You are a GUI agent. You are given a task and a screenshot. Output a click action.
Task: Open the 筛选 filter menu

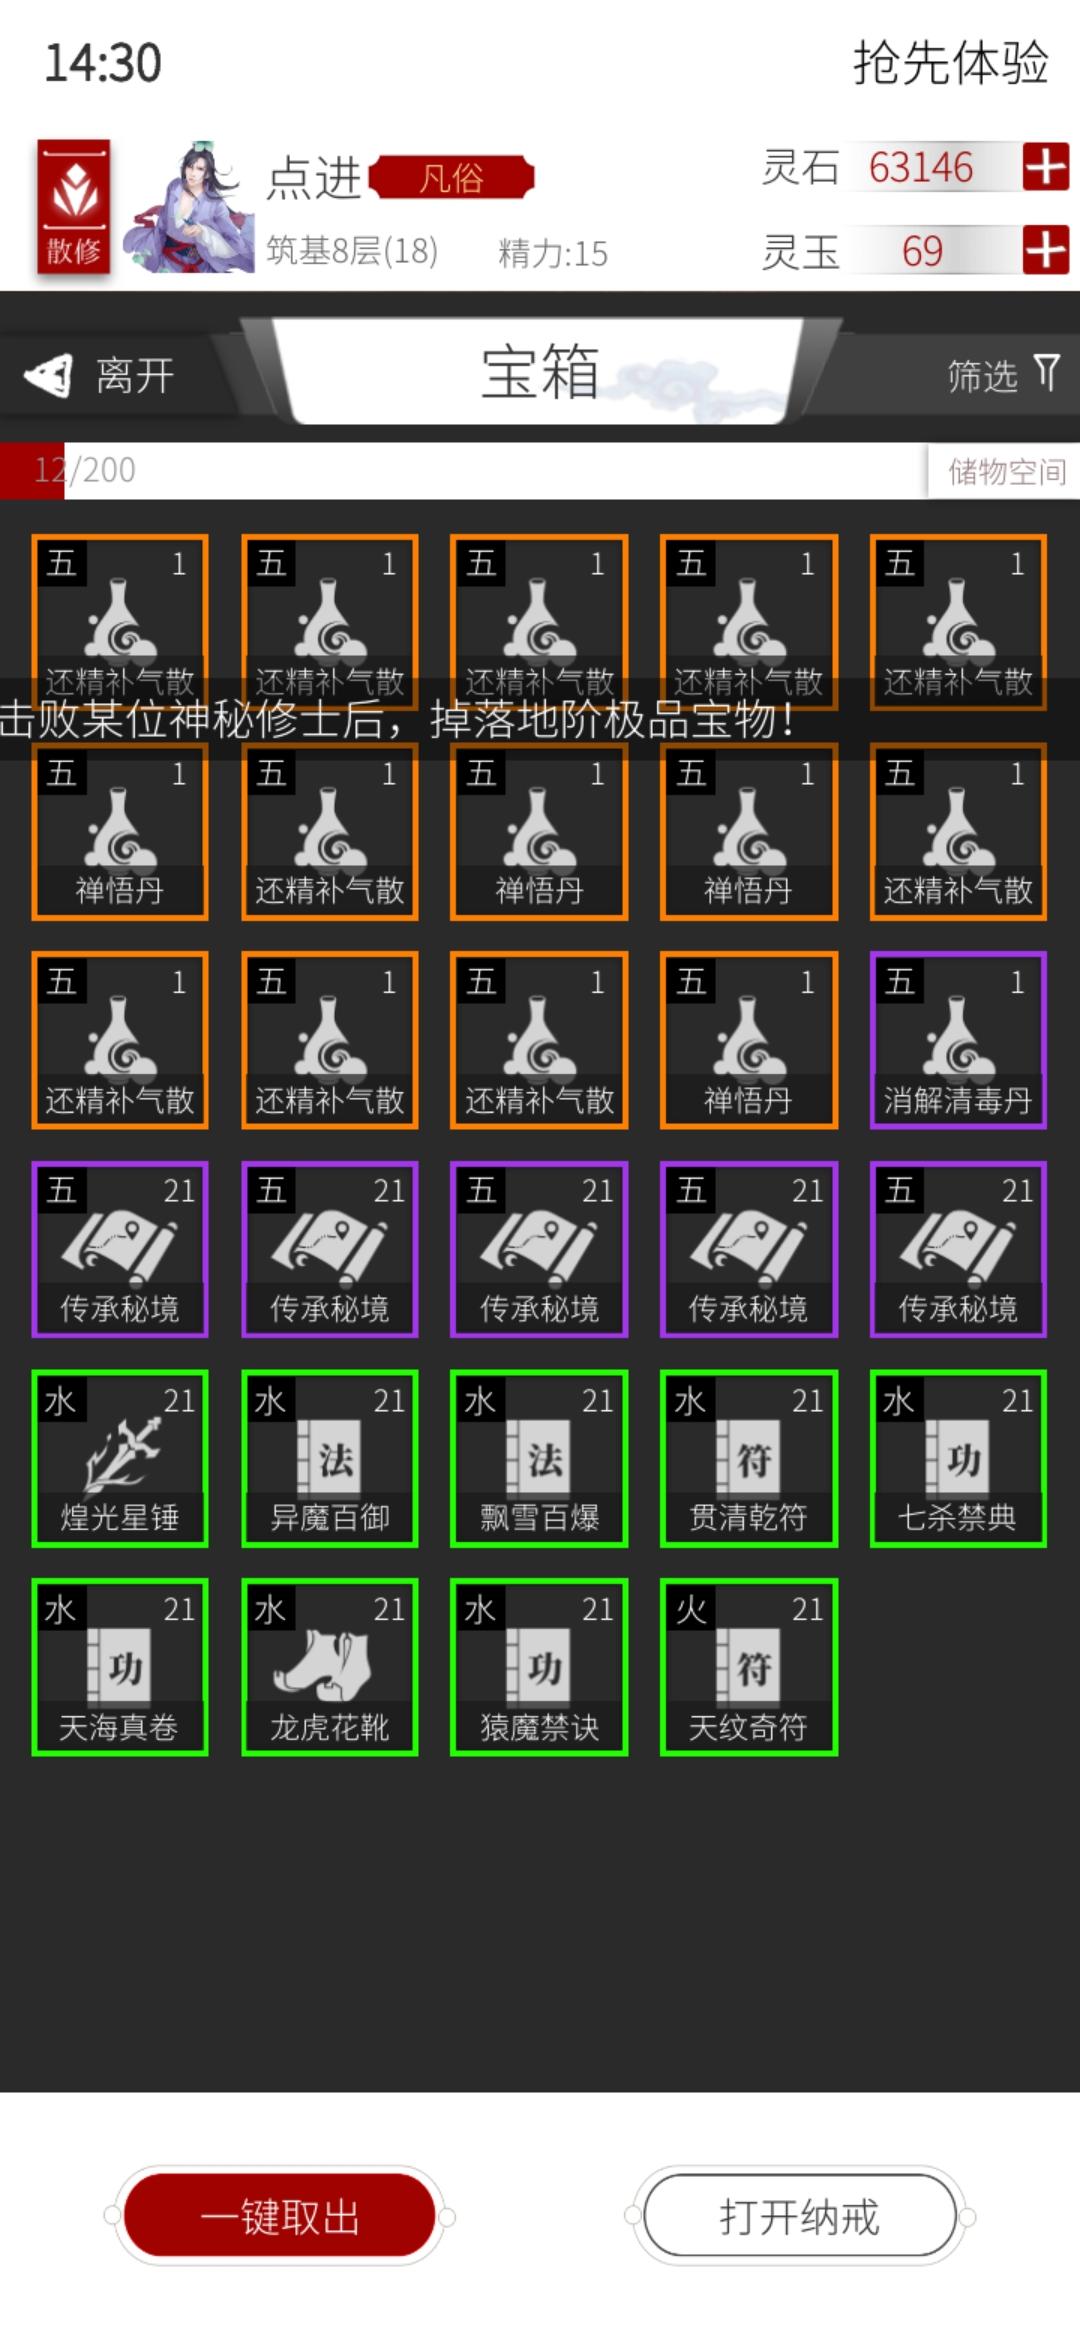click(1003, 376)
